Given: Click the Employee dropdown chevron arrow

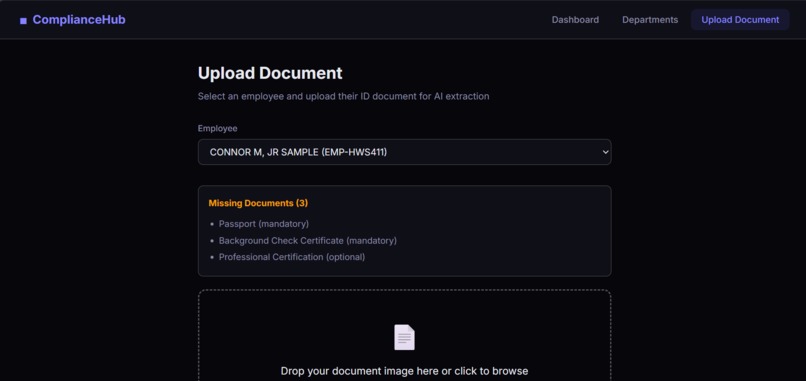Looking at the screenshot, I should (x=605, y=152).
